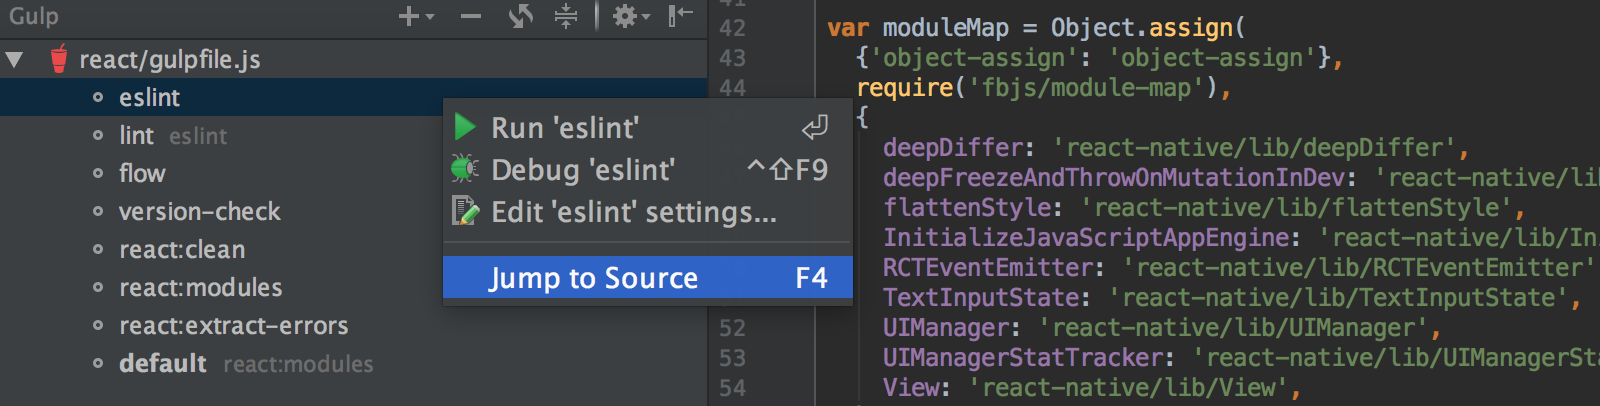Select the flow task

tap(142, 173)
